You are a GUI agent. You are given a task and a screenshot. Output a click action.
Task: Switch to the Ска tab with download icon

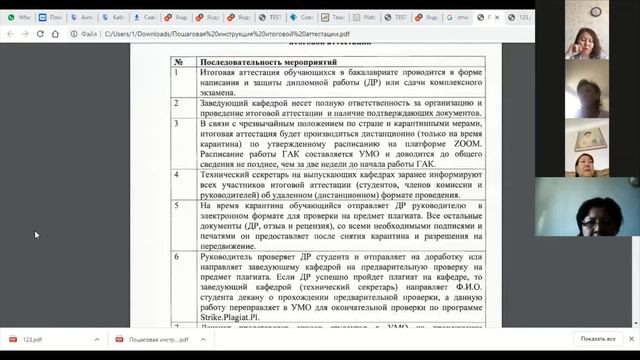tap(144, 18)
